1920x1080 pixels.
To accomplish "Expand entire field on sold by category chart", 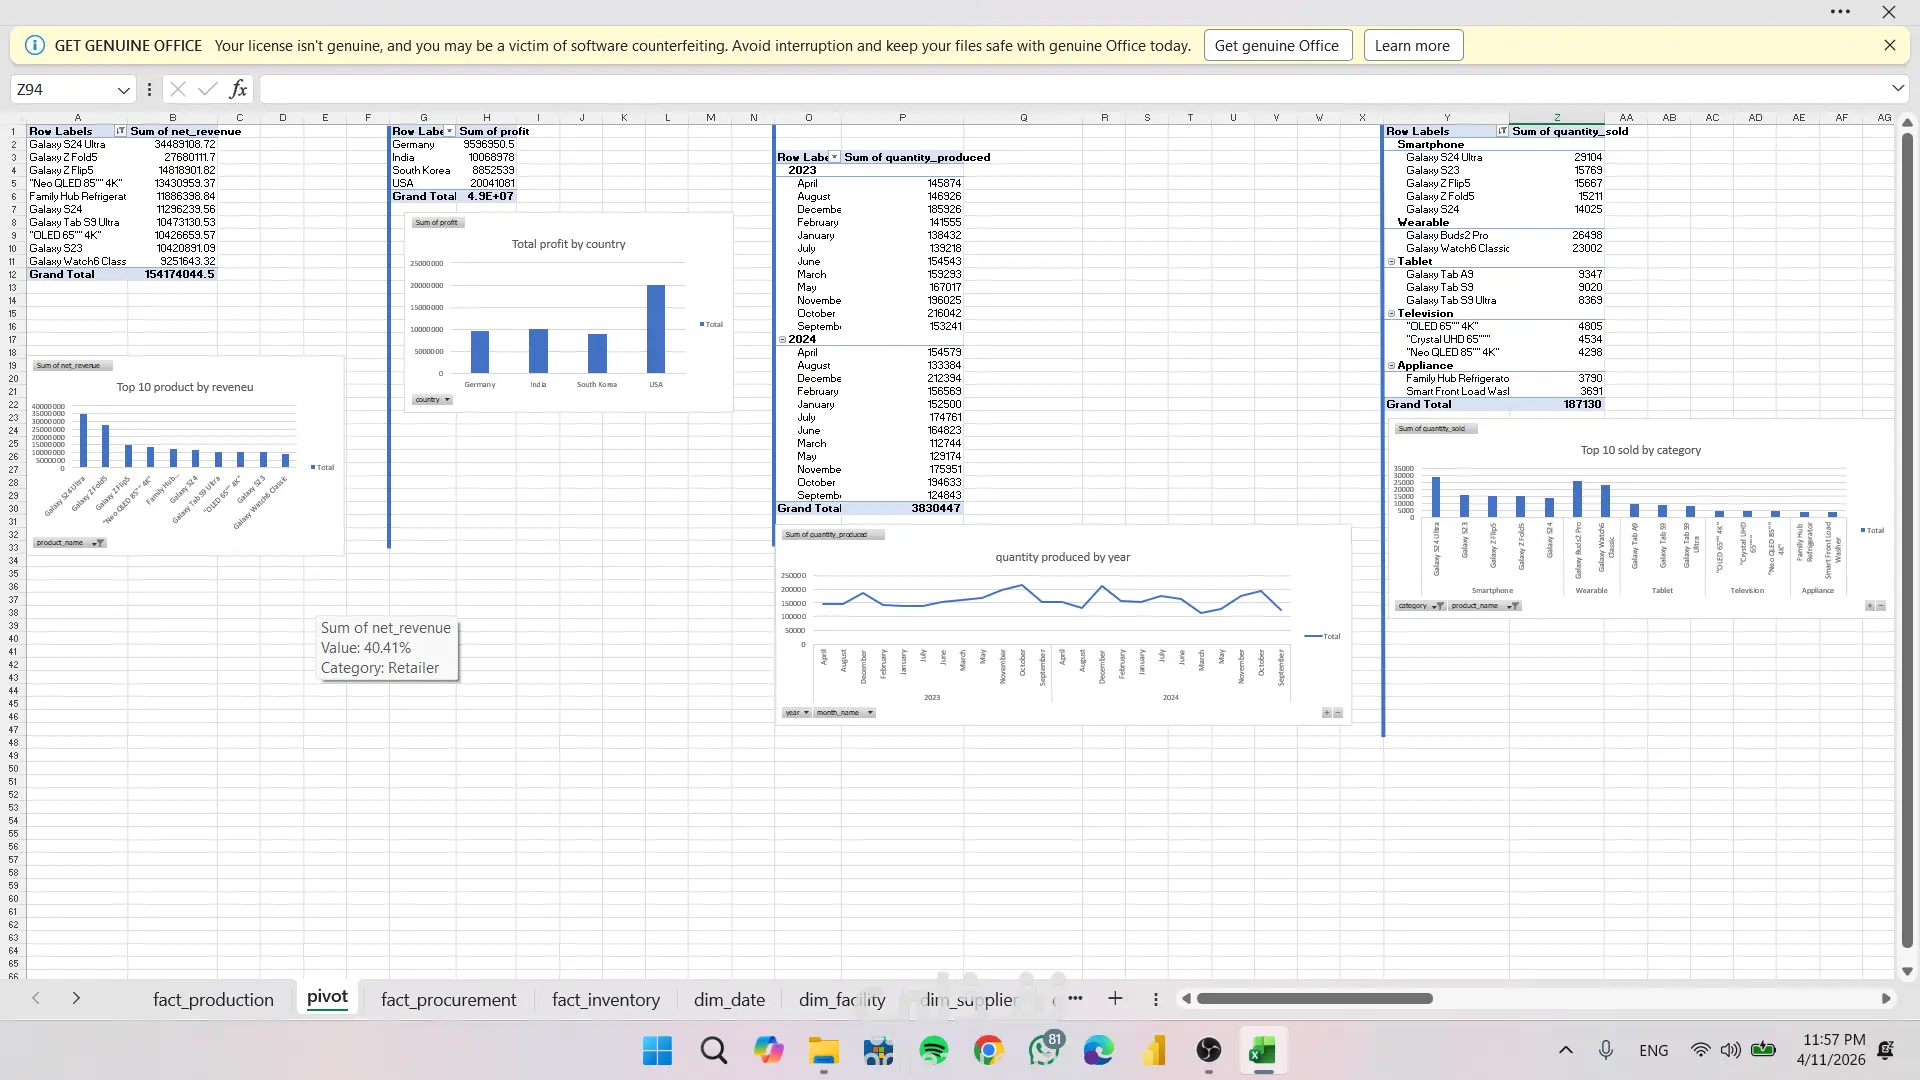I will point(1870,606).
